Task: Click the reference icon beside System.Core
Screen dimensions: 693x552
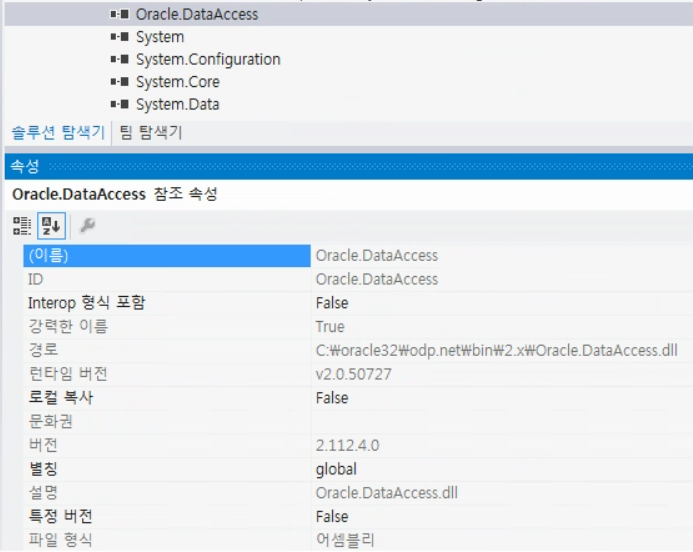Action: pos(119,82)
